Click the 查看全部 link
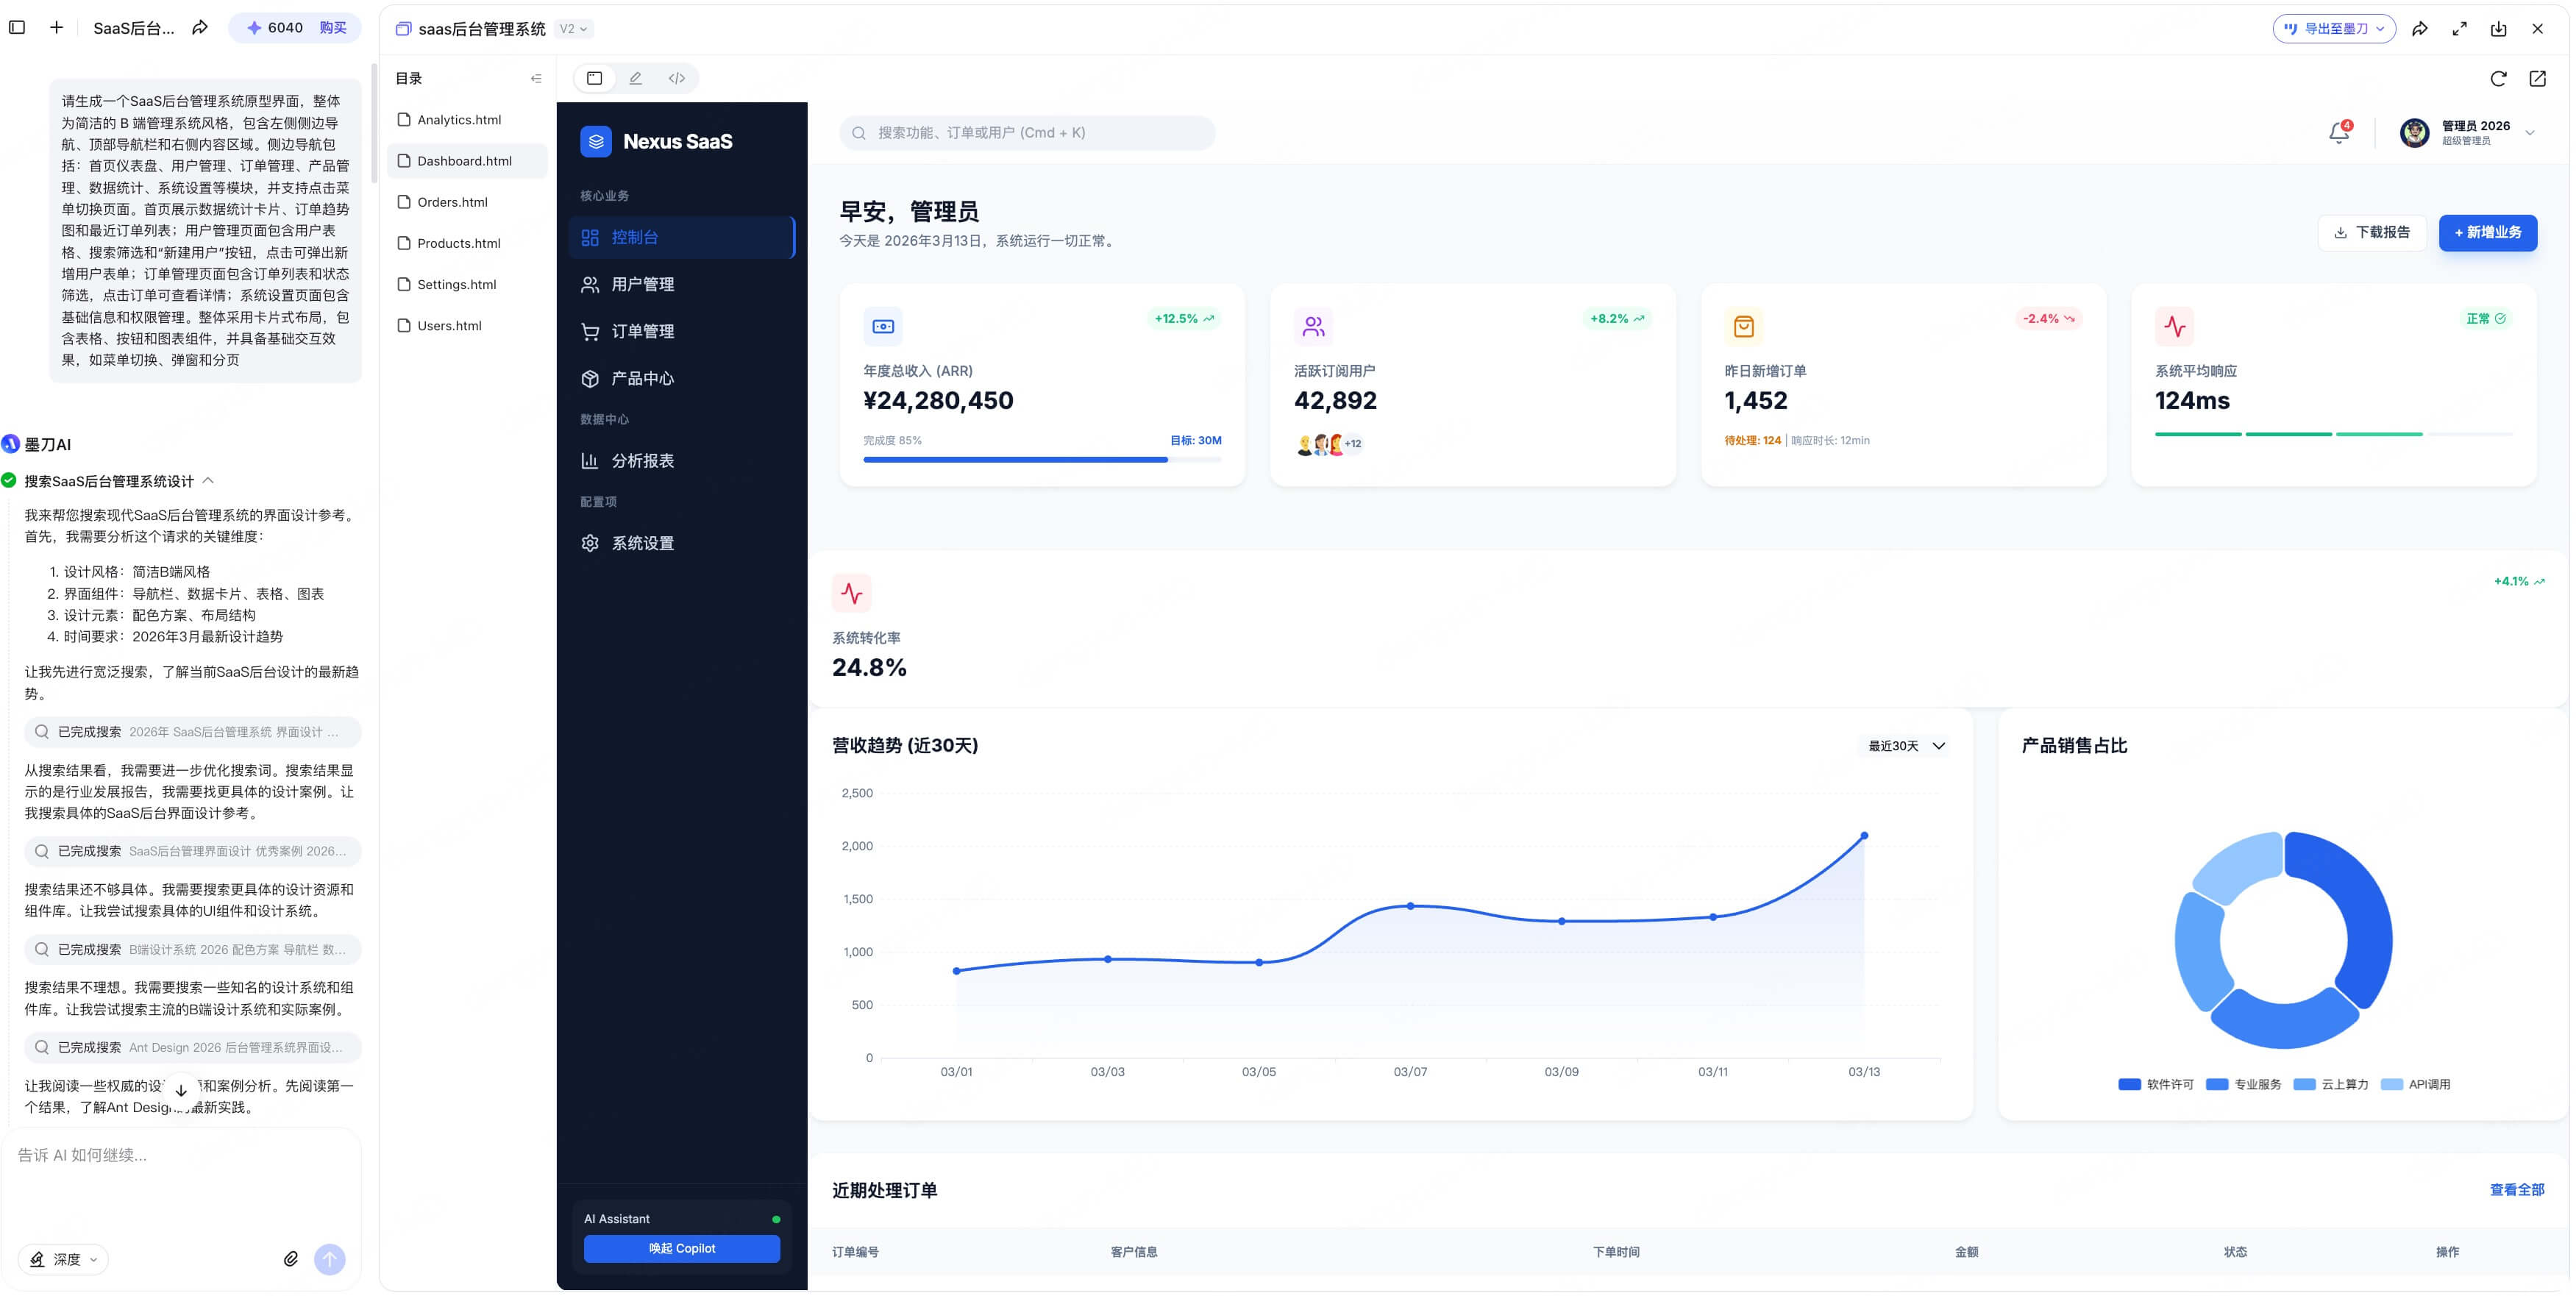This screenshot has width=2576, height=1296. pyautogui.click(x=2516, y=1189)
